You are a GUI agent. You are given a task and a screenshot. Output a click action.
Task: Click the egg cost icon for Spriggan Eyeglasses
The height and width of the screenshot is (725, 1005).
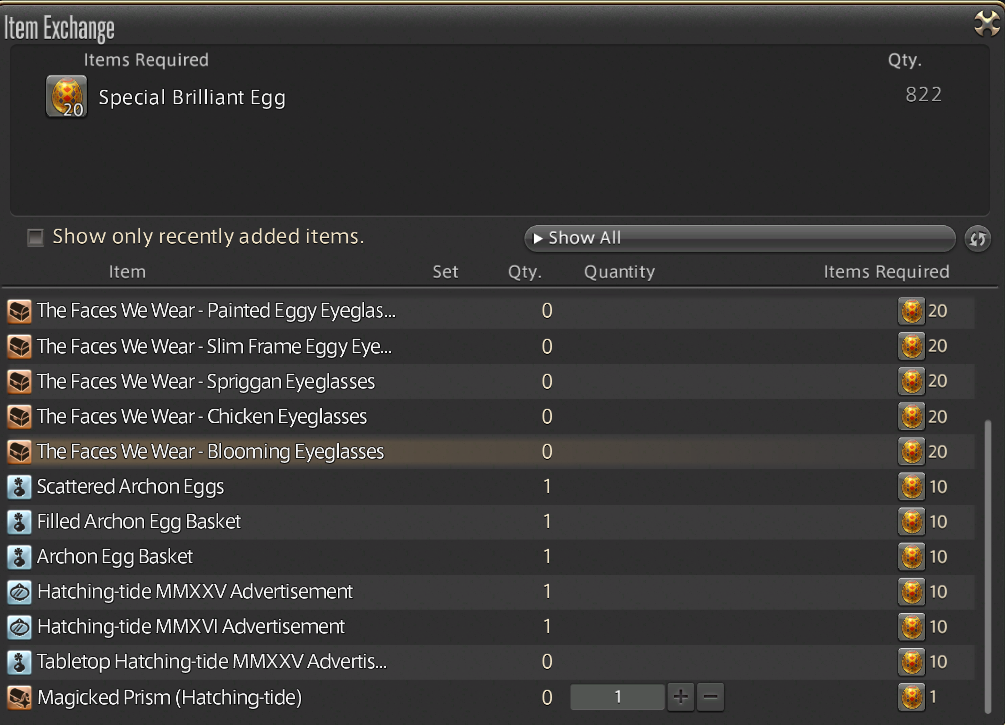[x=911, y=382]
